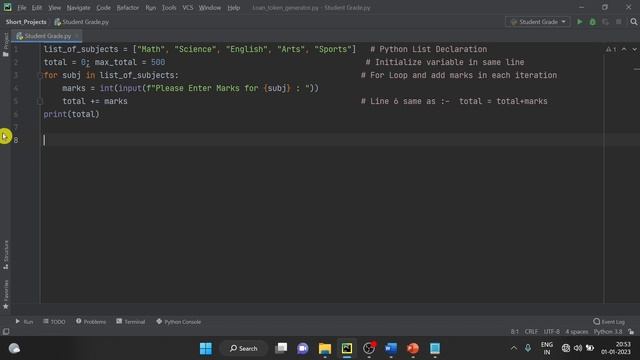Screen dimensions: 640x360
Task: Open Teams Chat from the taskbar
Action: point(303,348)
